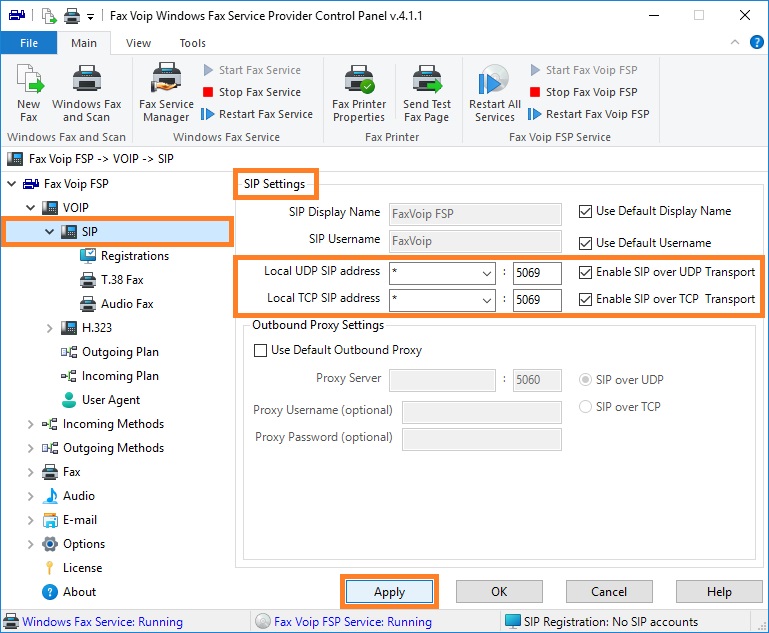The image size is (769, 633).
Task: Stop Fax Service via red square
Action: [208, 92]
